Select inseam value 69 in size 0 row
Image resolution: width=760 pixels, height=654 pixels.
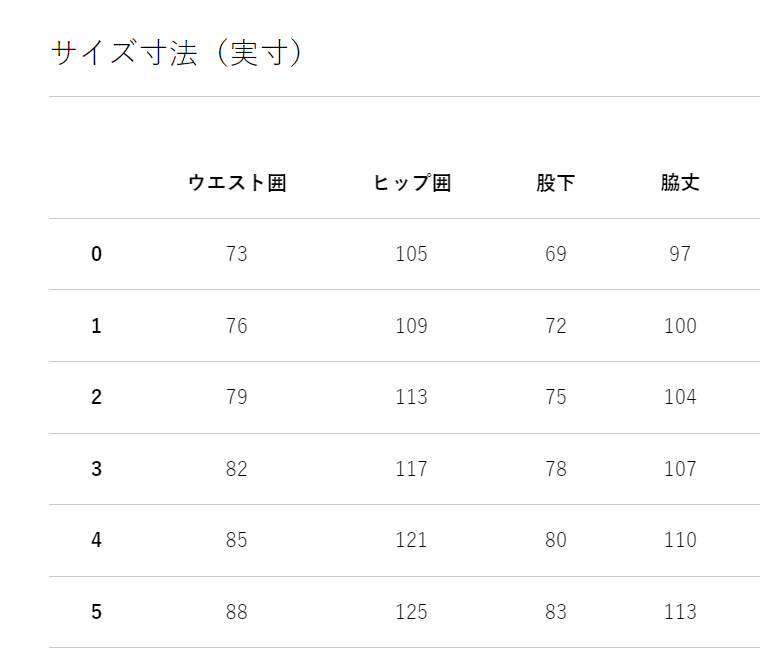pos(556,254)
